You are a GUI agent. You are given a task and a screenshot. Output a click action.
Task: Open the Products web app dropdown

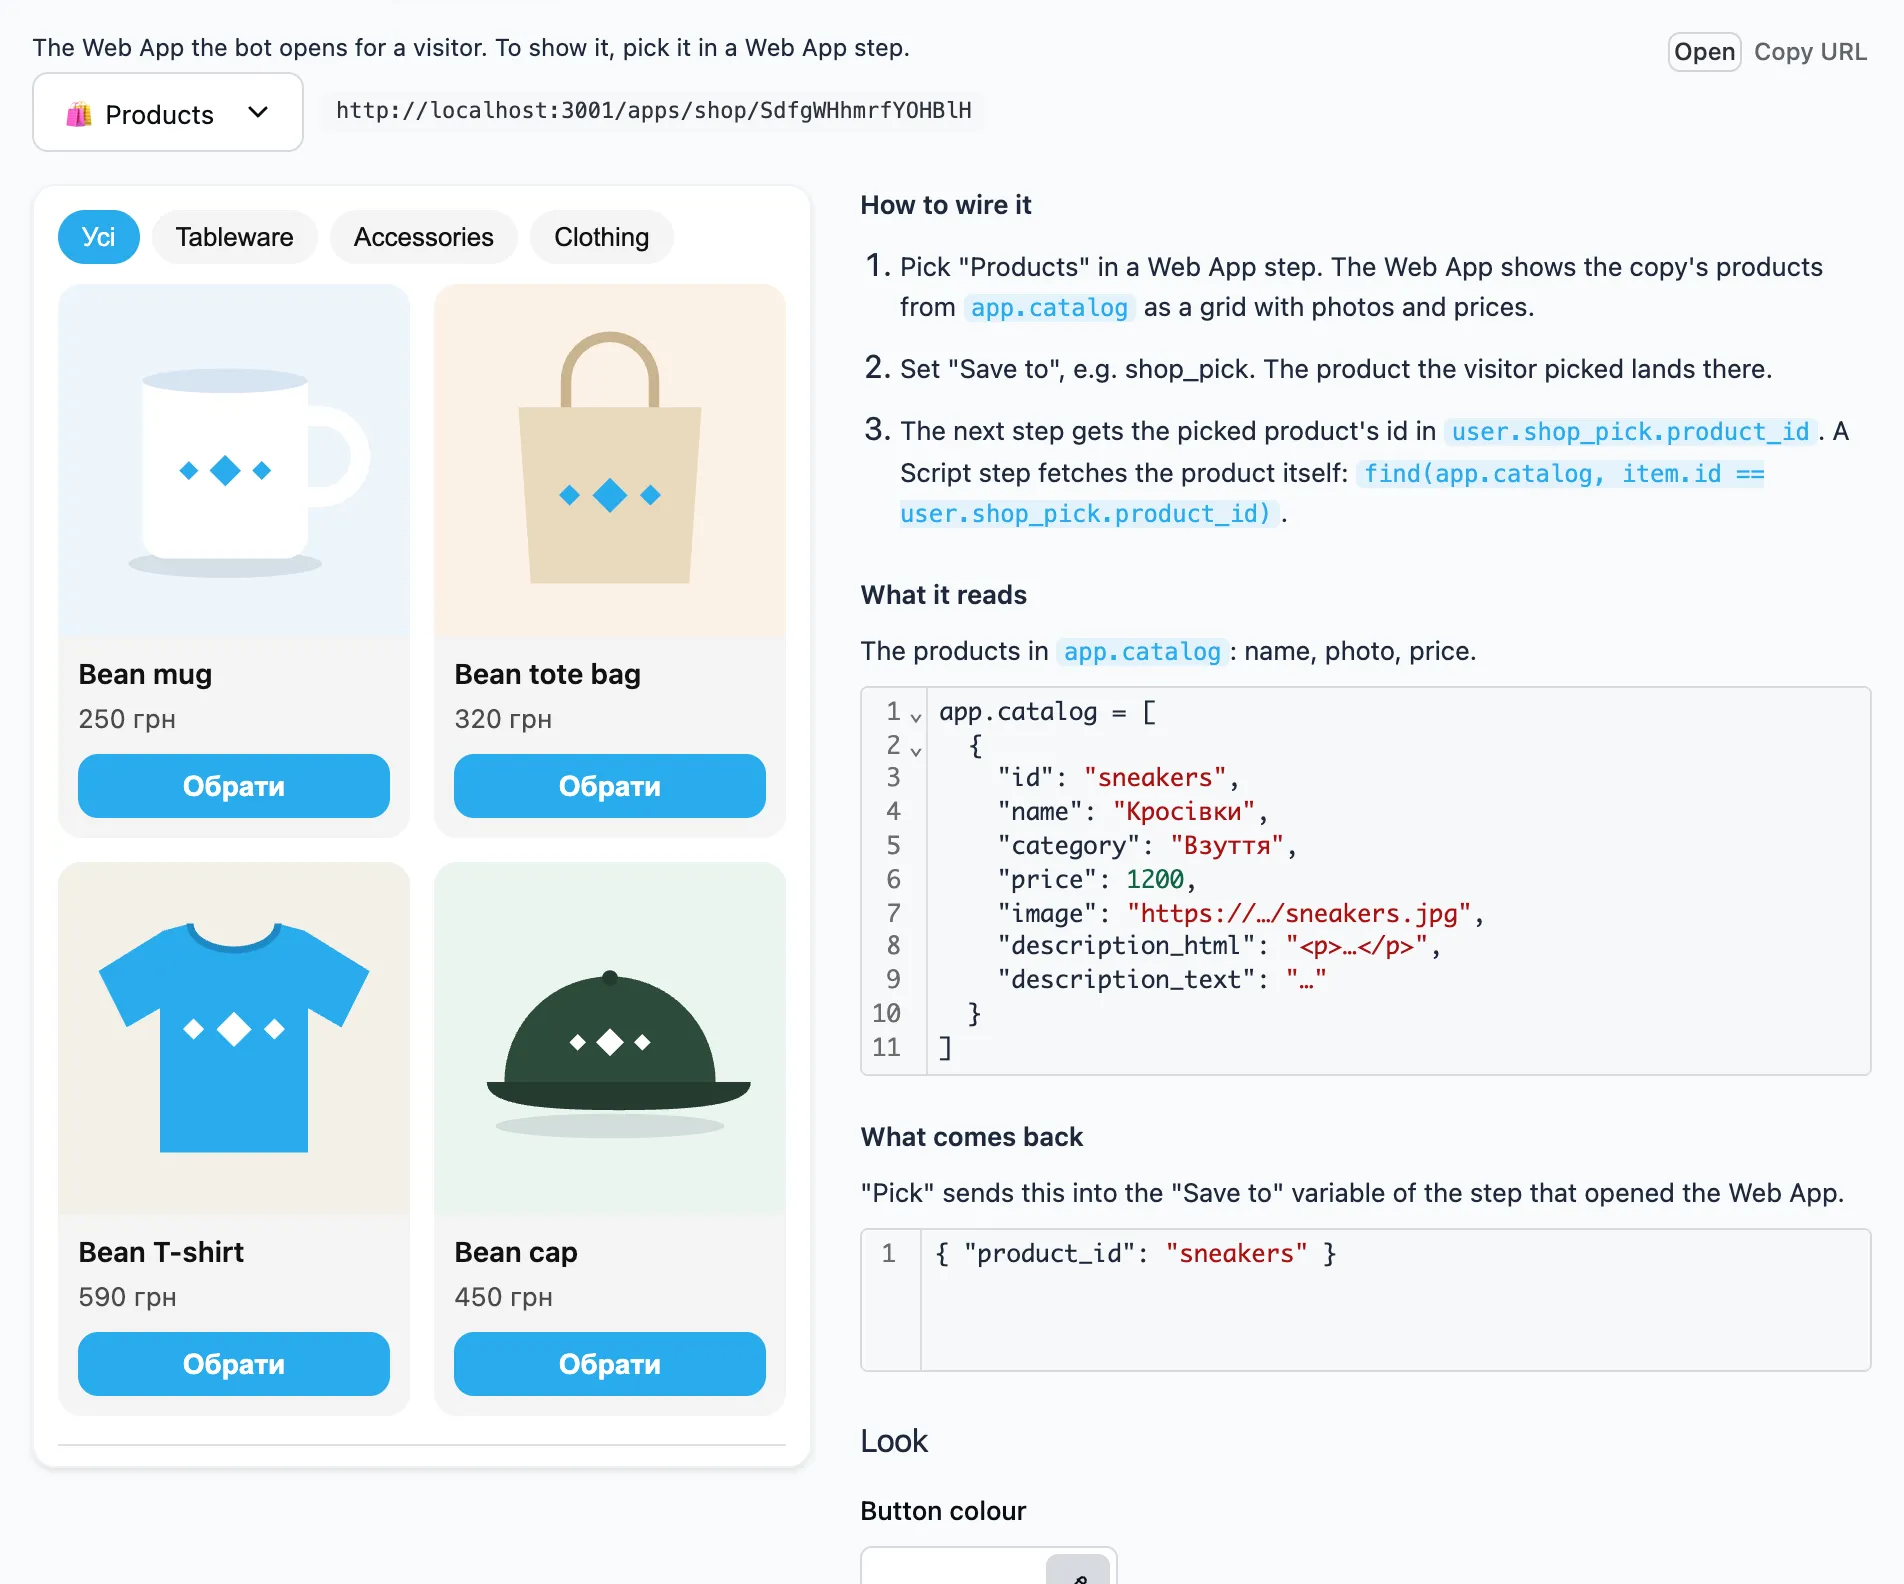click(x=168, y=113)
